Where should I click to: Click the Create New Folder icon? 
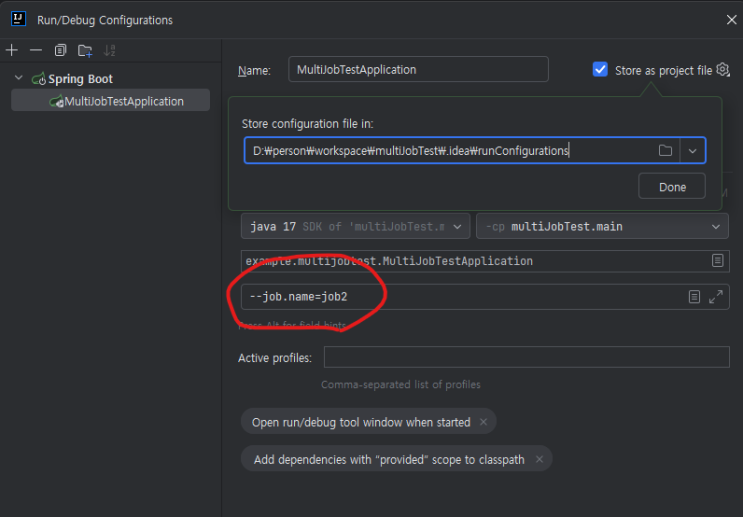[85, 50]
